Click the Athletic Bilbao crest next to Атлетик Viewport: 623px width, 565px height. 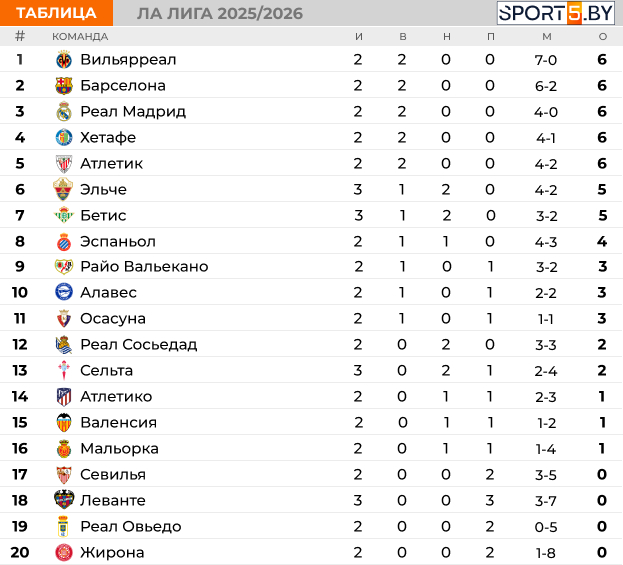[64, 164]
